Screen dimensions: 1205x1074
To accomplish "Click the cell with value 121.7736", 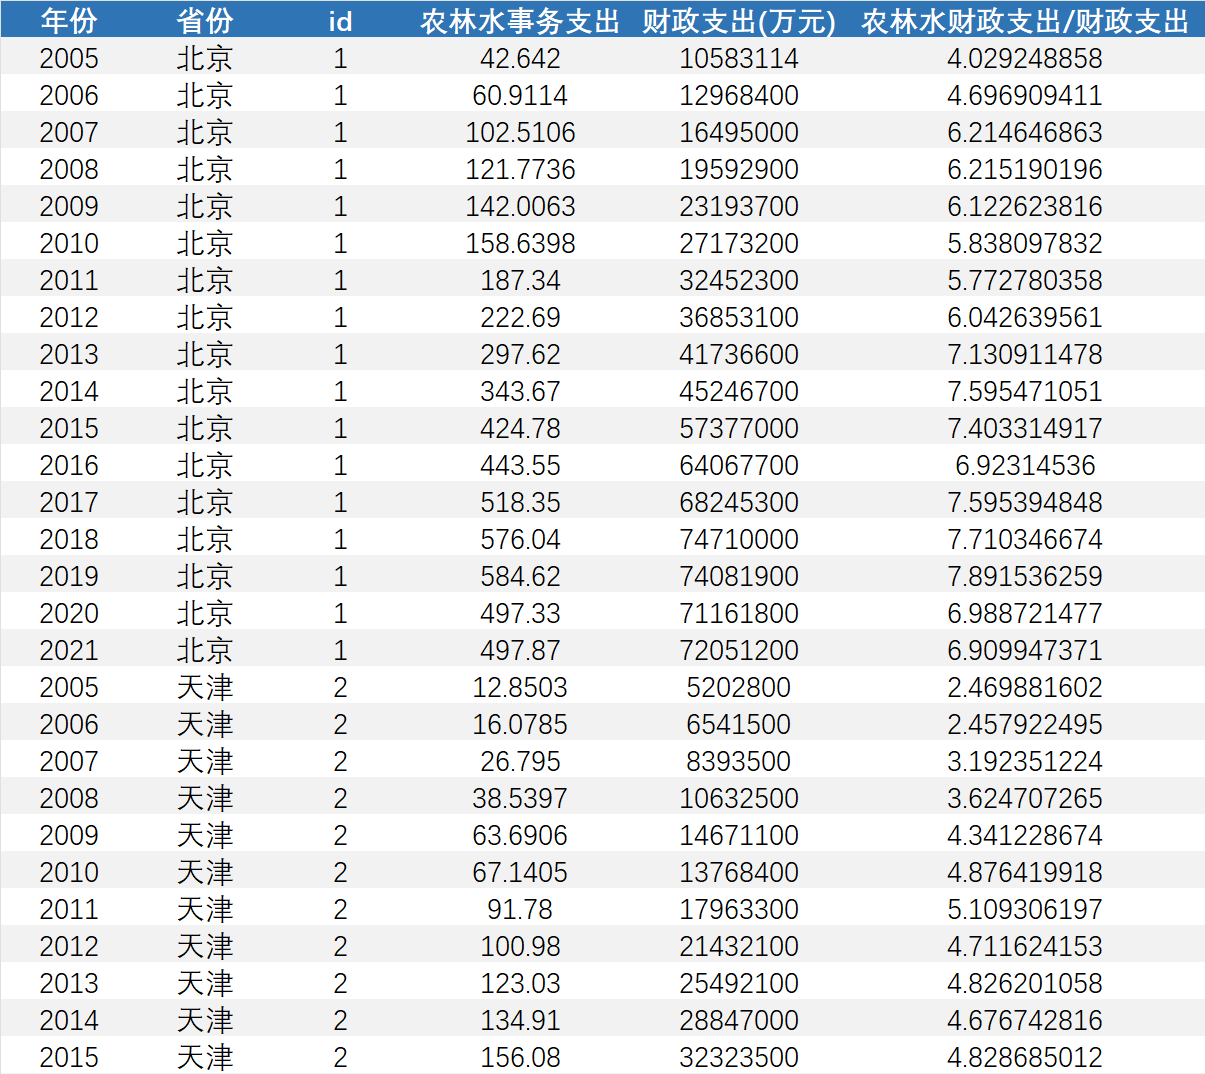I will click(x=520, y=170).
